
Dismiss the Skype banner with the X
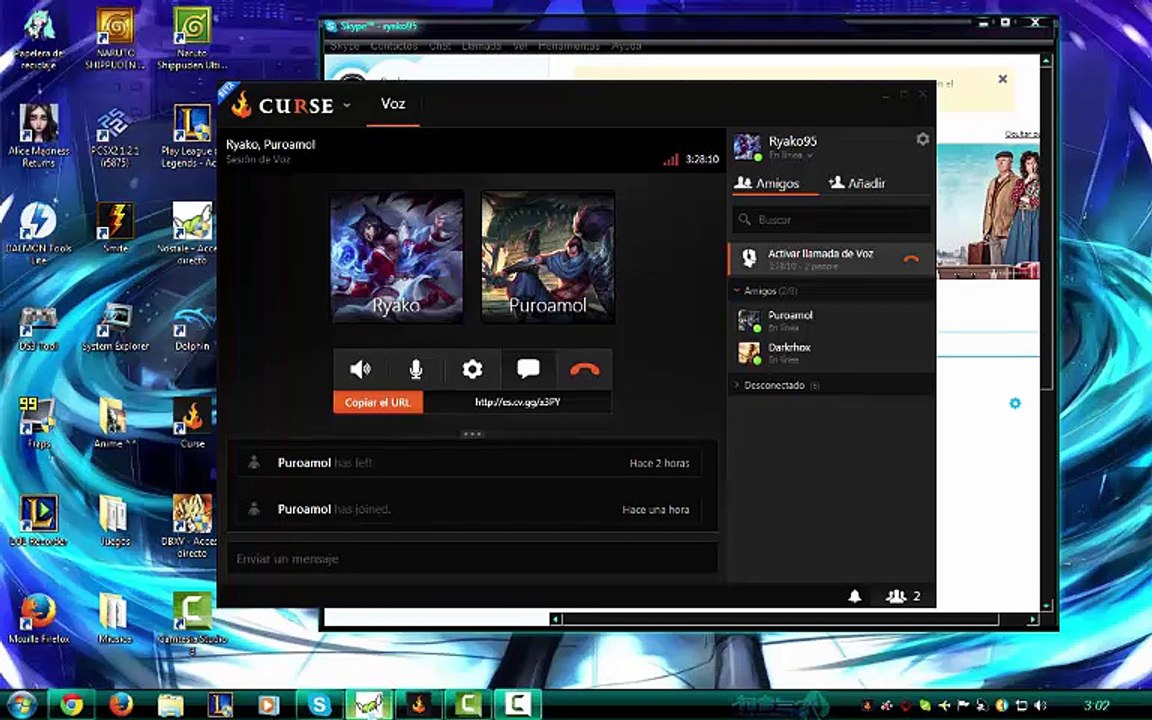[x=1002, y=79]
